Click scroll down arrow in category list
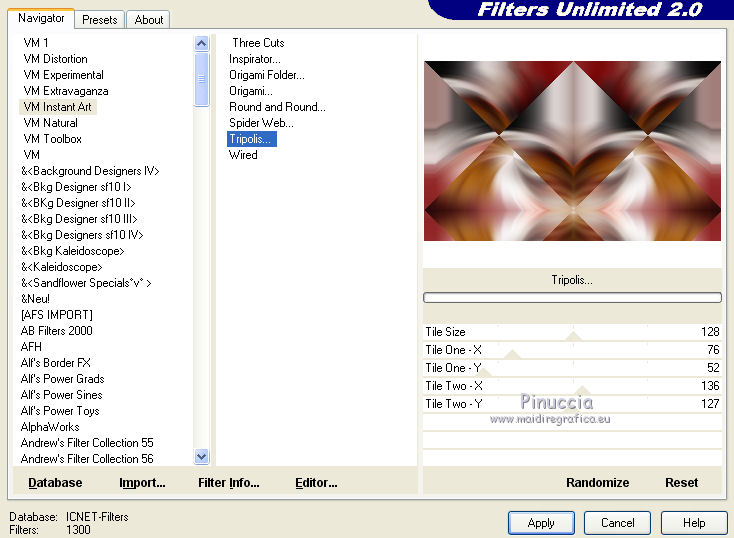This screenshot has width=734, height=538. point(202,456)
